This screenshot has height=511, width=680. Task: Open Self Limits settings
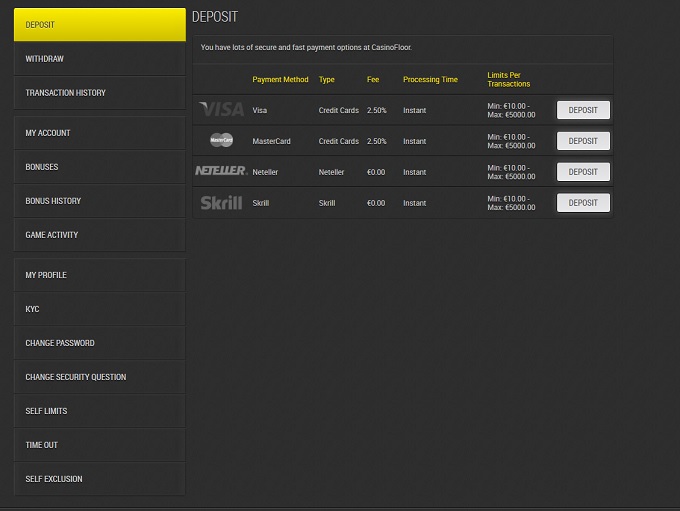coord(99,411)
